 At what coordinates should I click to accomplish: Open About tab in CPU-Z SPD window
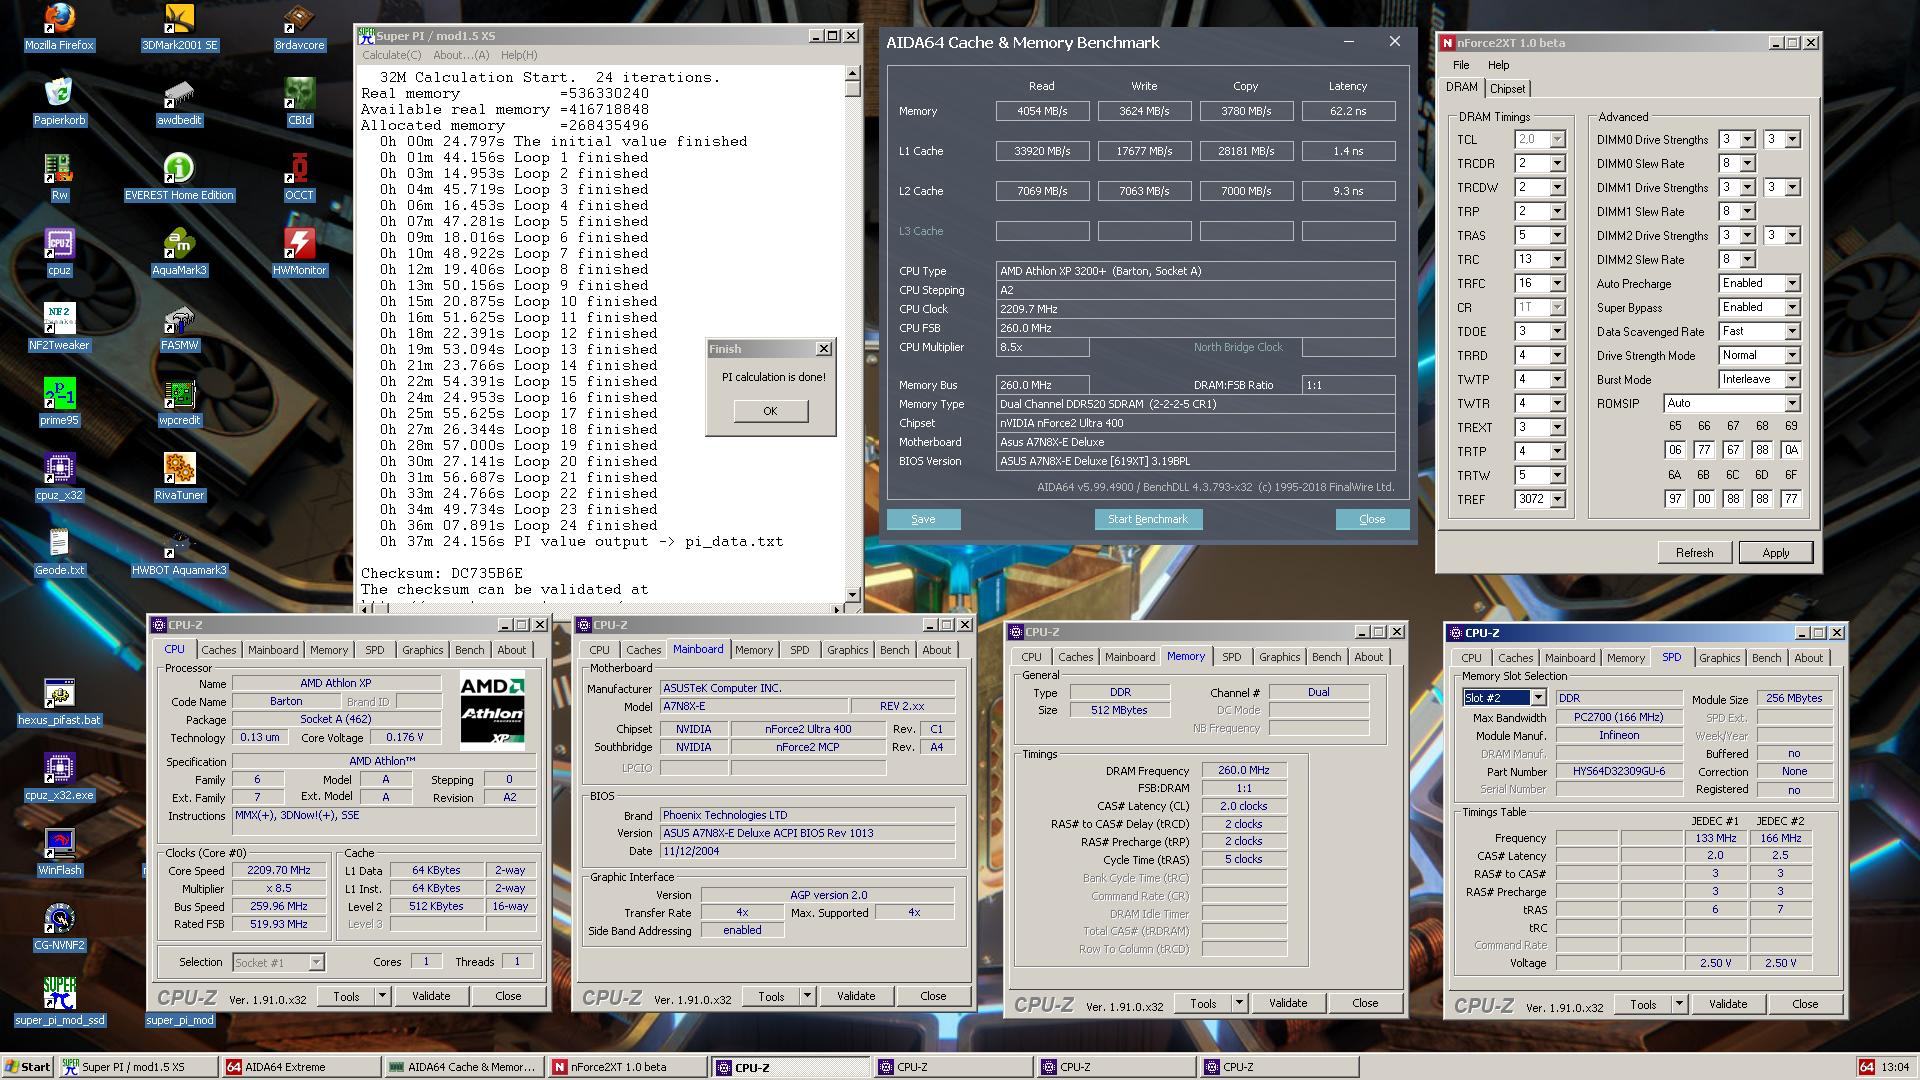[x=1808, y=658]
